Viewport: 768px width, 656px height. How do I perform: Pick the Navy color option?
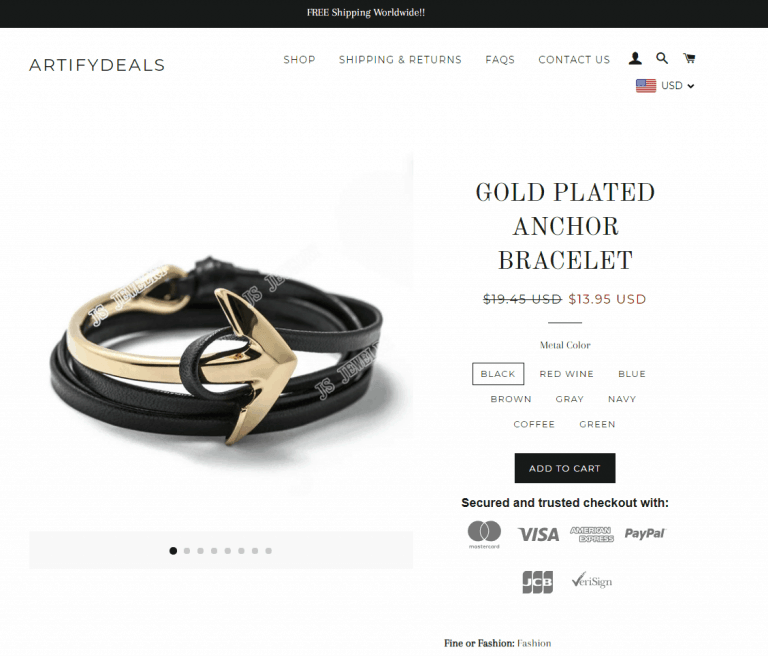pyautogui.click(x=622, y=399)
